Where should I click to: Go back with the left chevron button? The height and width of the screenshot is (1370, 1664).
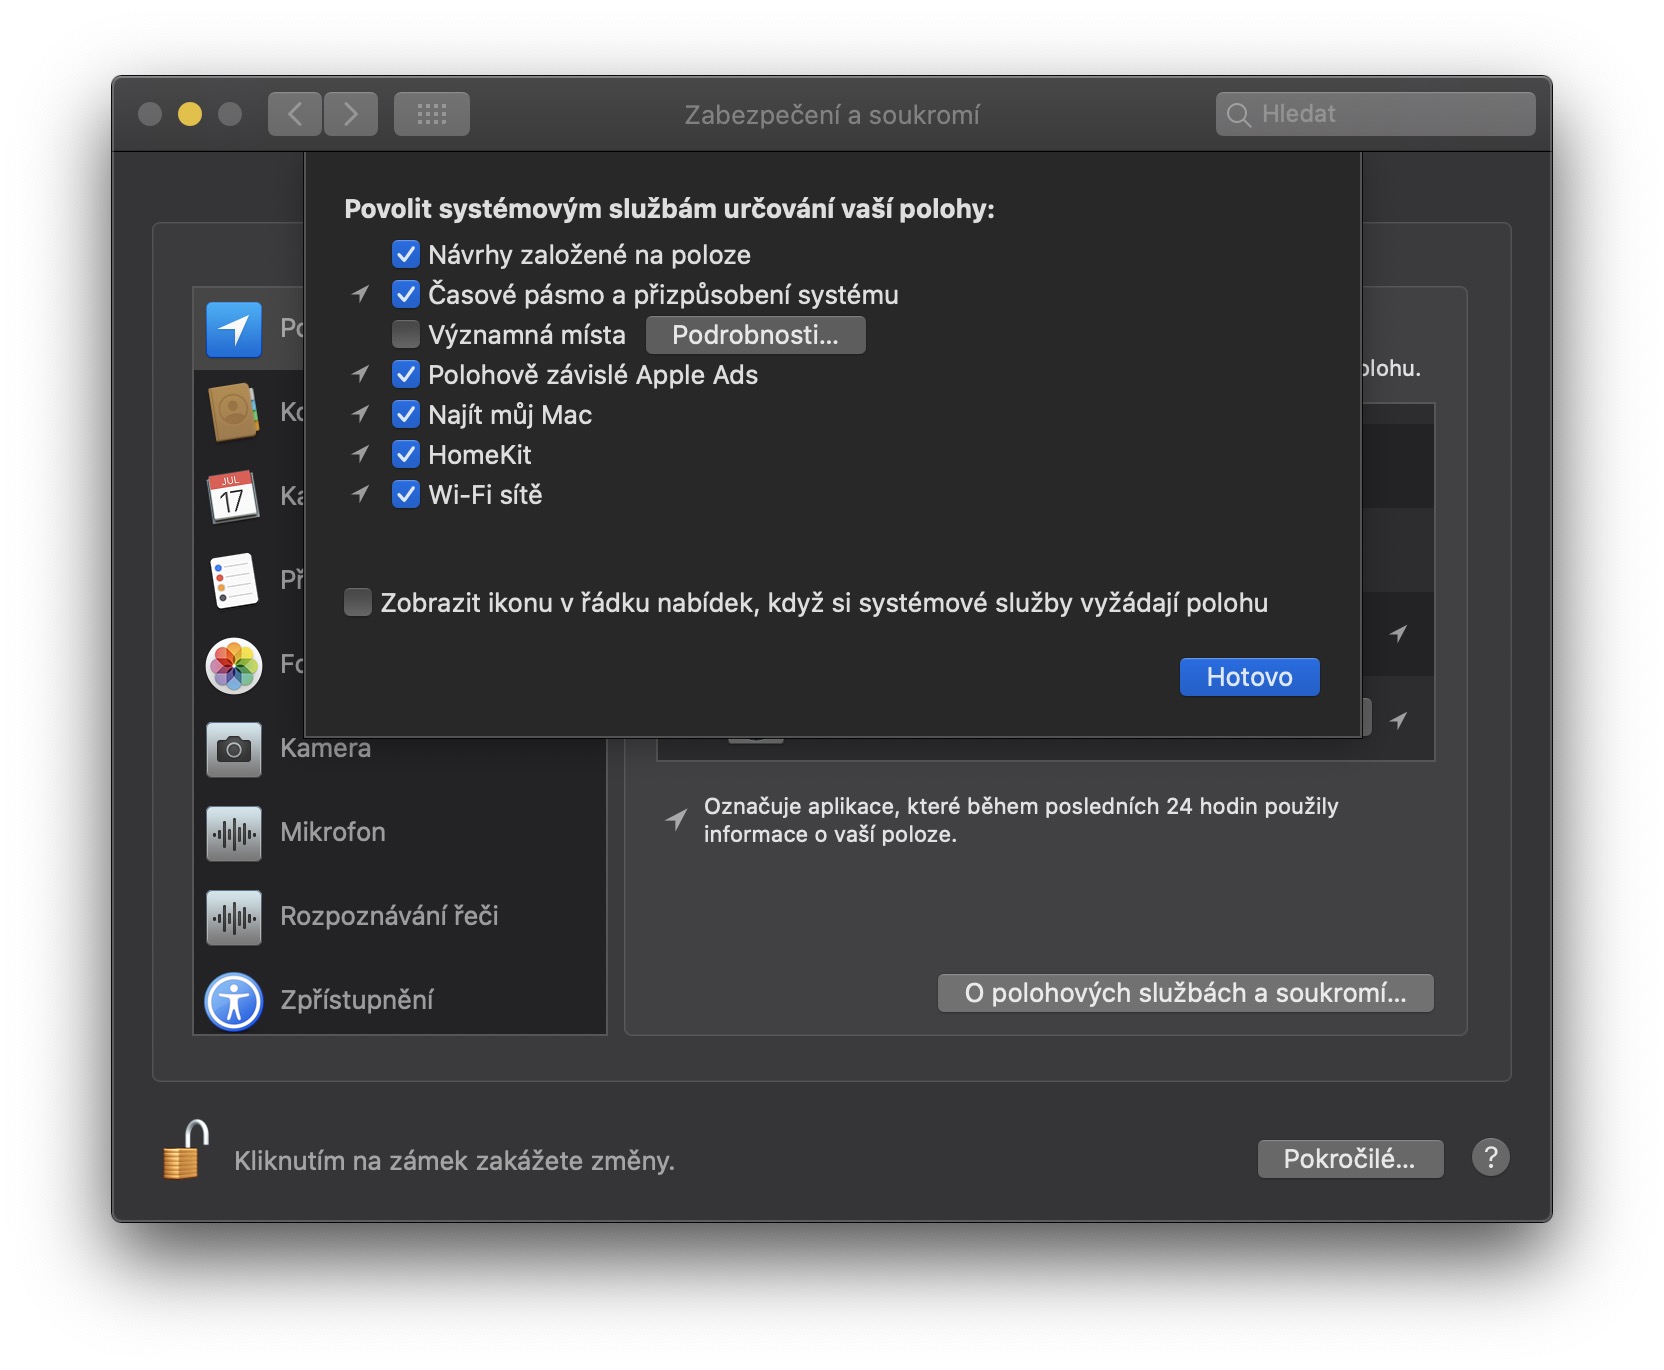(x=295, y=114)
